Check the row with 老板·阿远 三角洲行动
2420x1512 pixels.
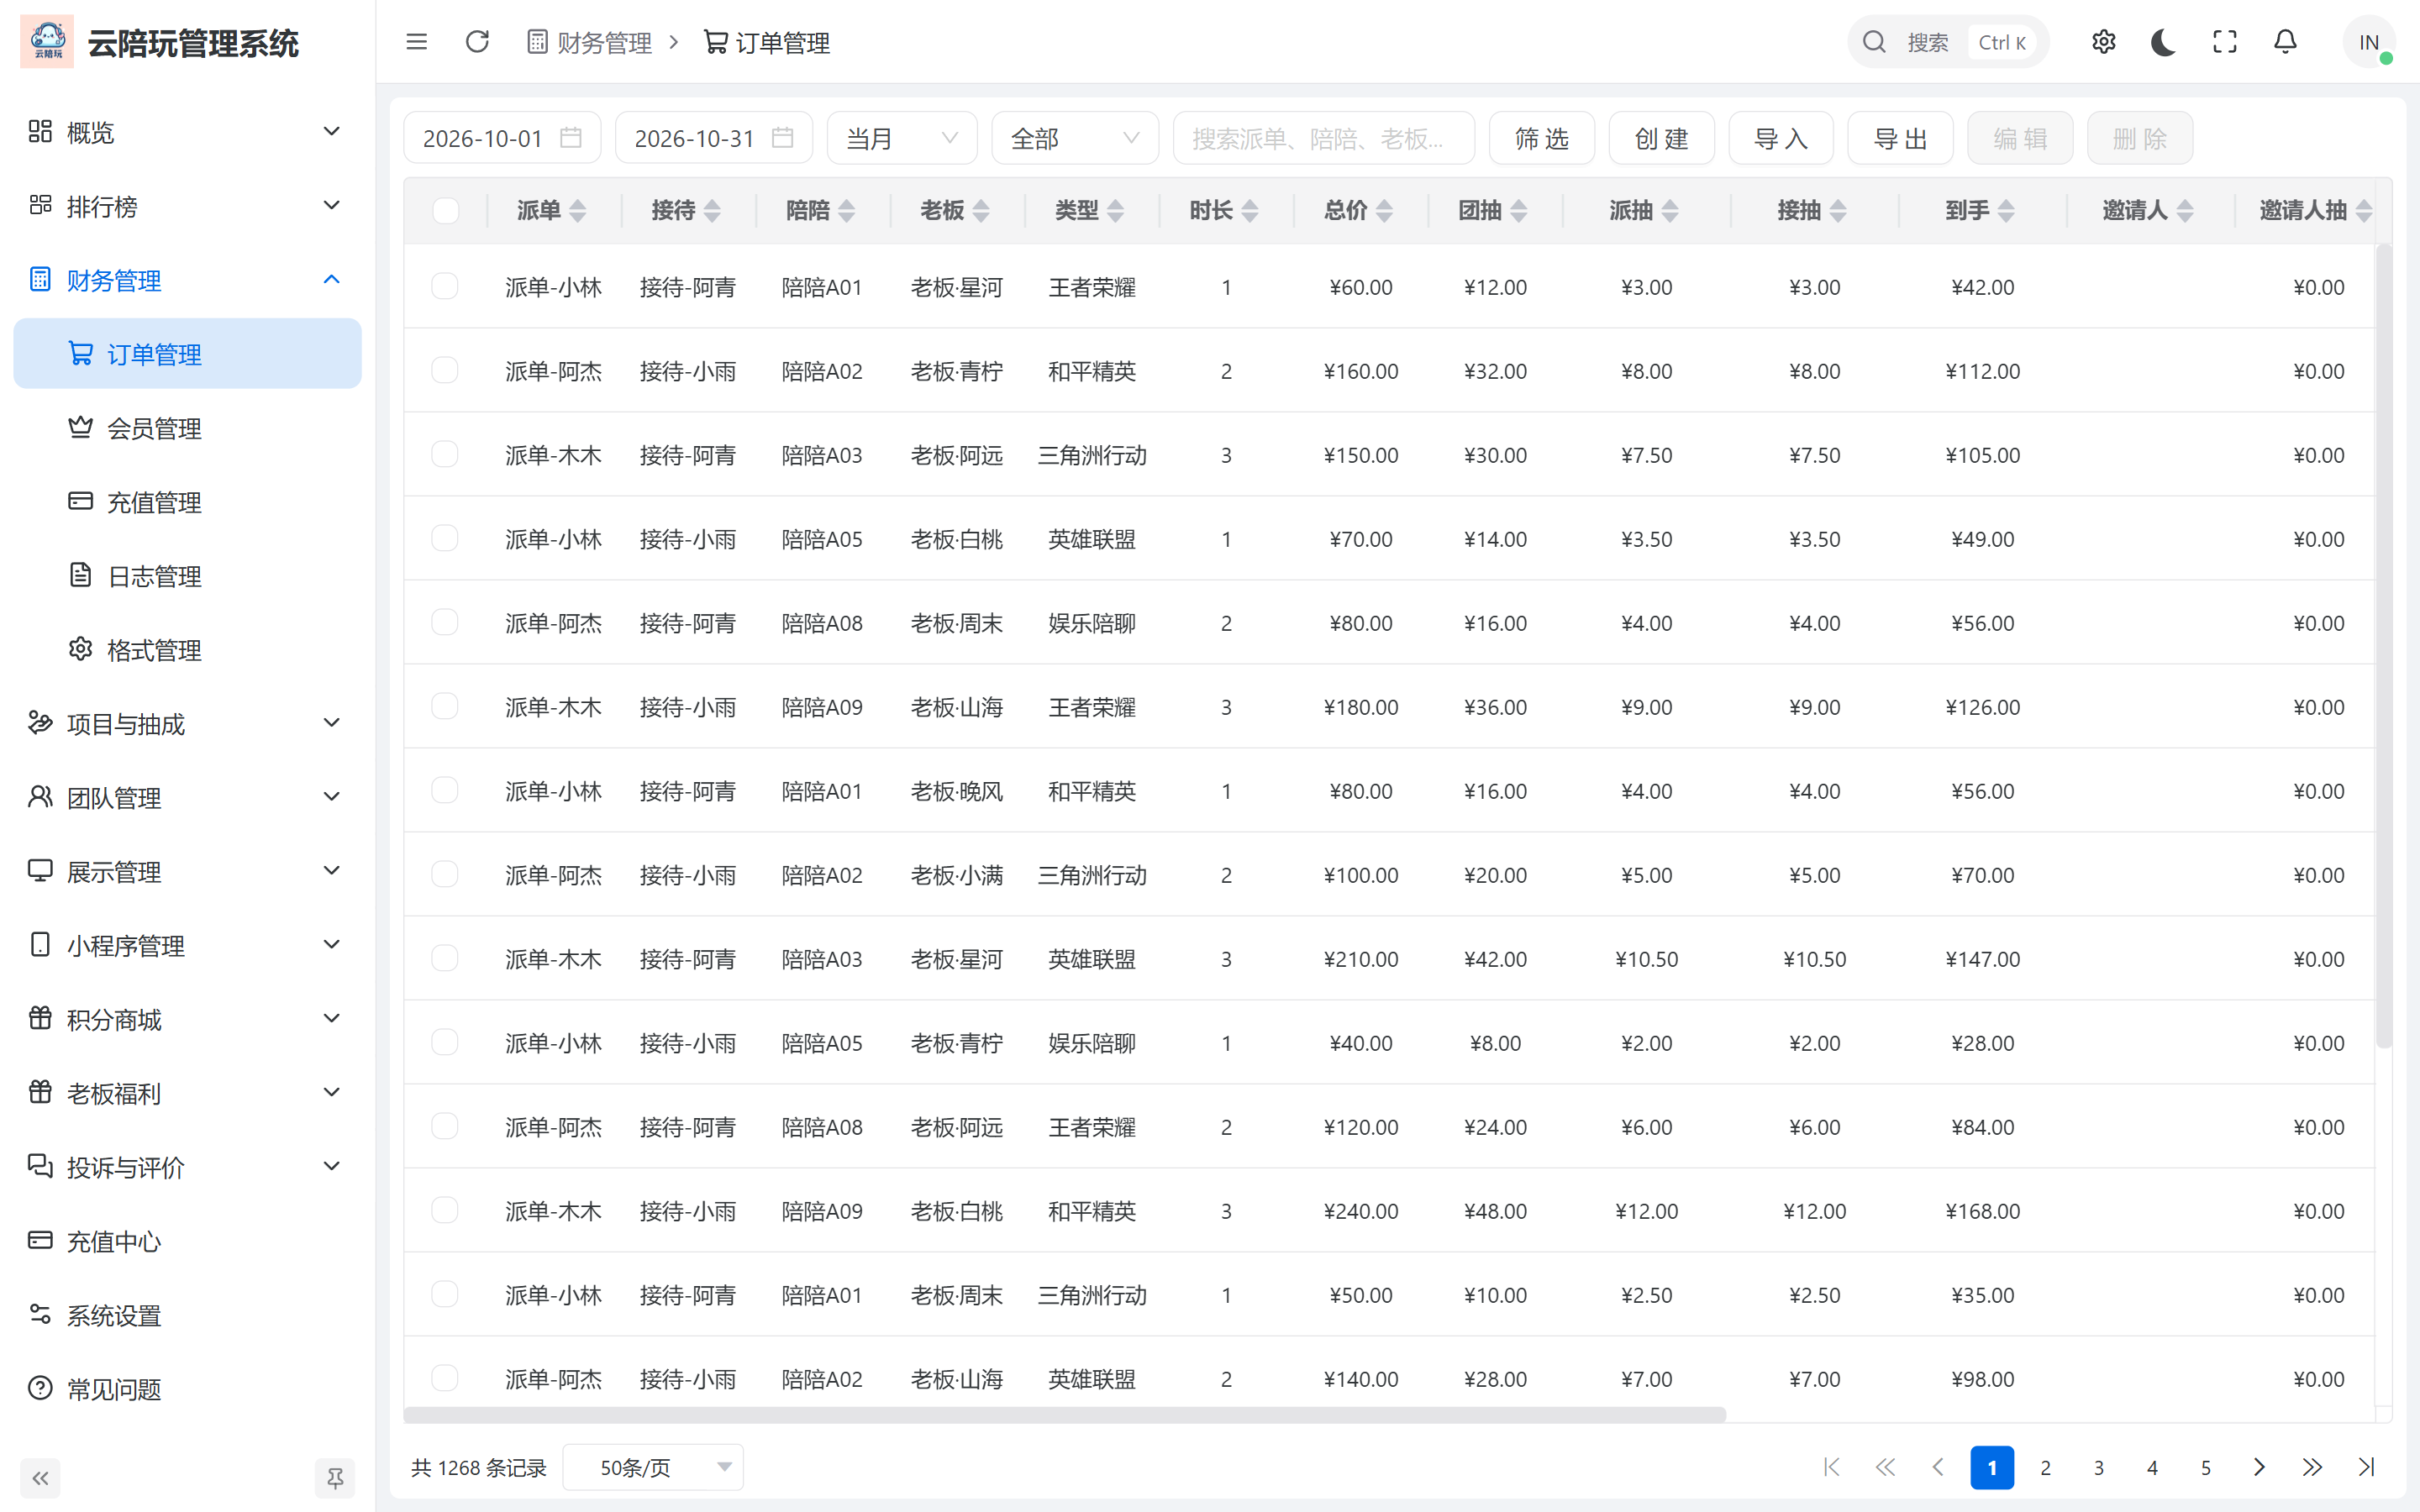pos(445,455)
